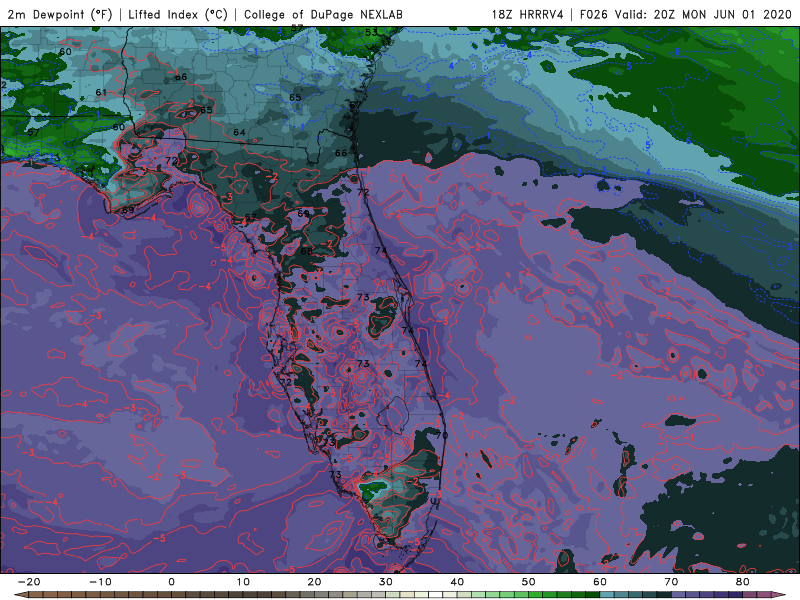
Task: Click the dewpoint value 68 on the map
Action: point(307,251)
